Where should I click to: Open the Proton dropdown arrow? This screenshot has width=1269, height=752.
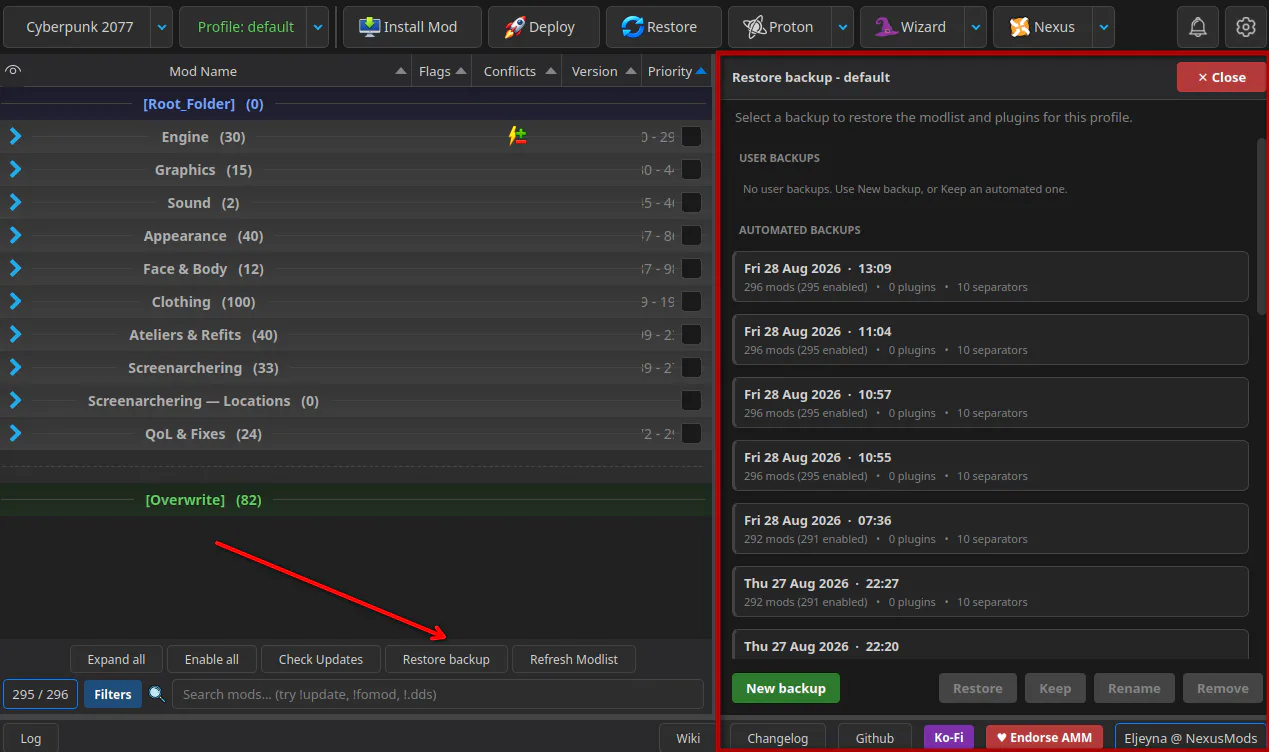pos(843,27)
